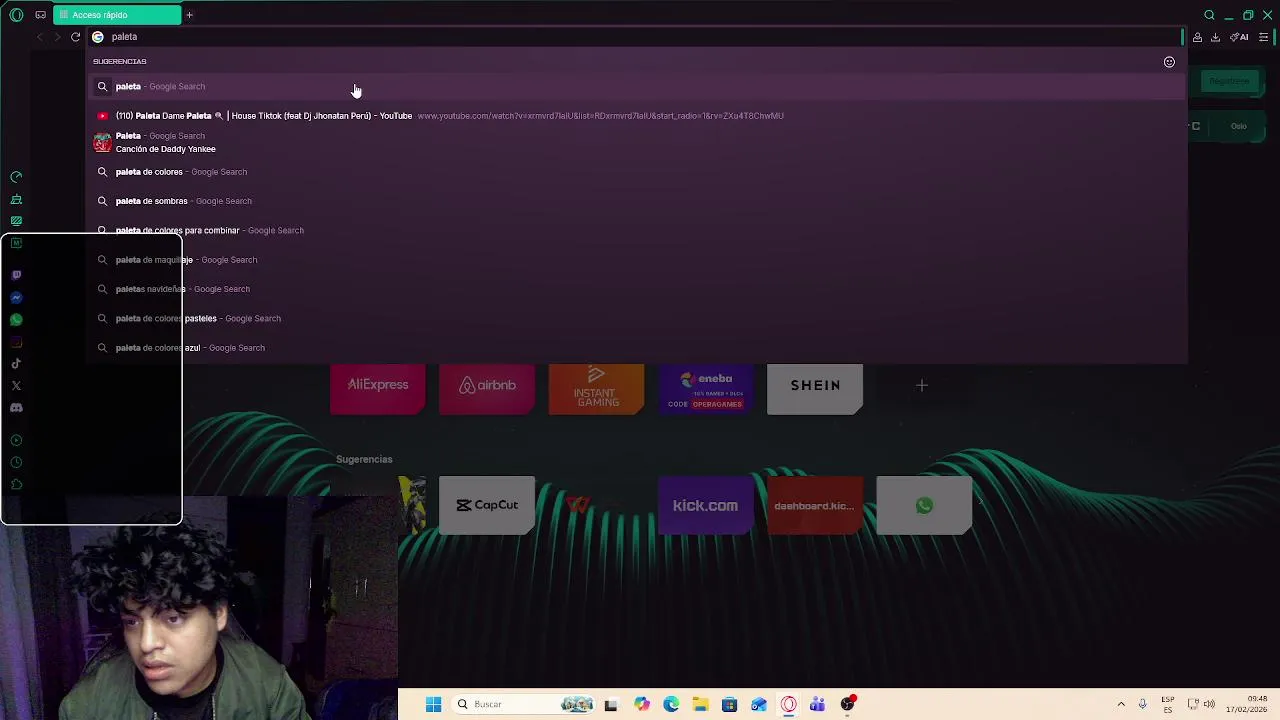The height and width of the screenshot is (720, 1280).
Task: Switch to the Acceso rápido tab
Action: 118,15
